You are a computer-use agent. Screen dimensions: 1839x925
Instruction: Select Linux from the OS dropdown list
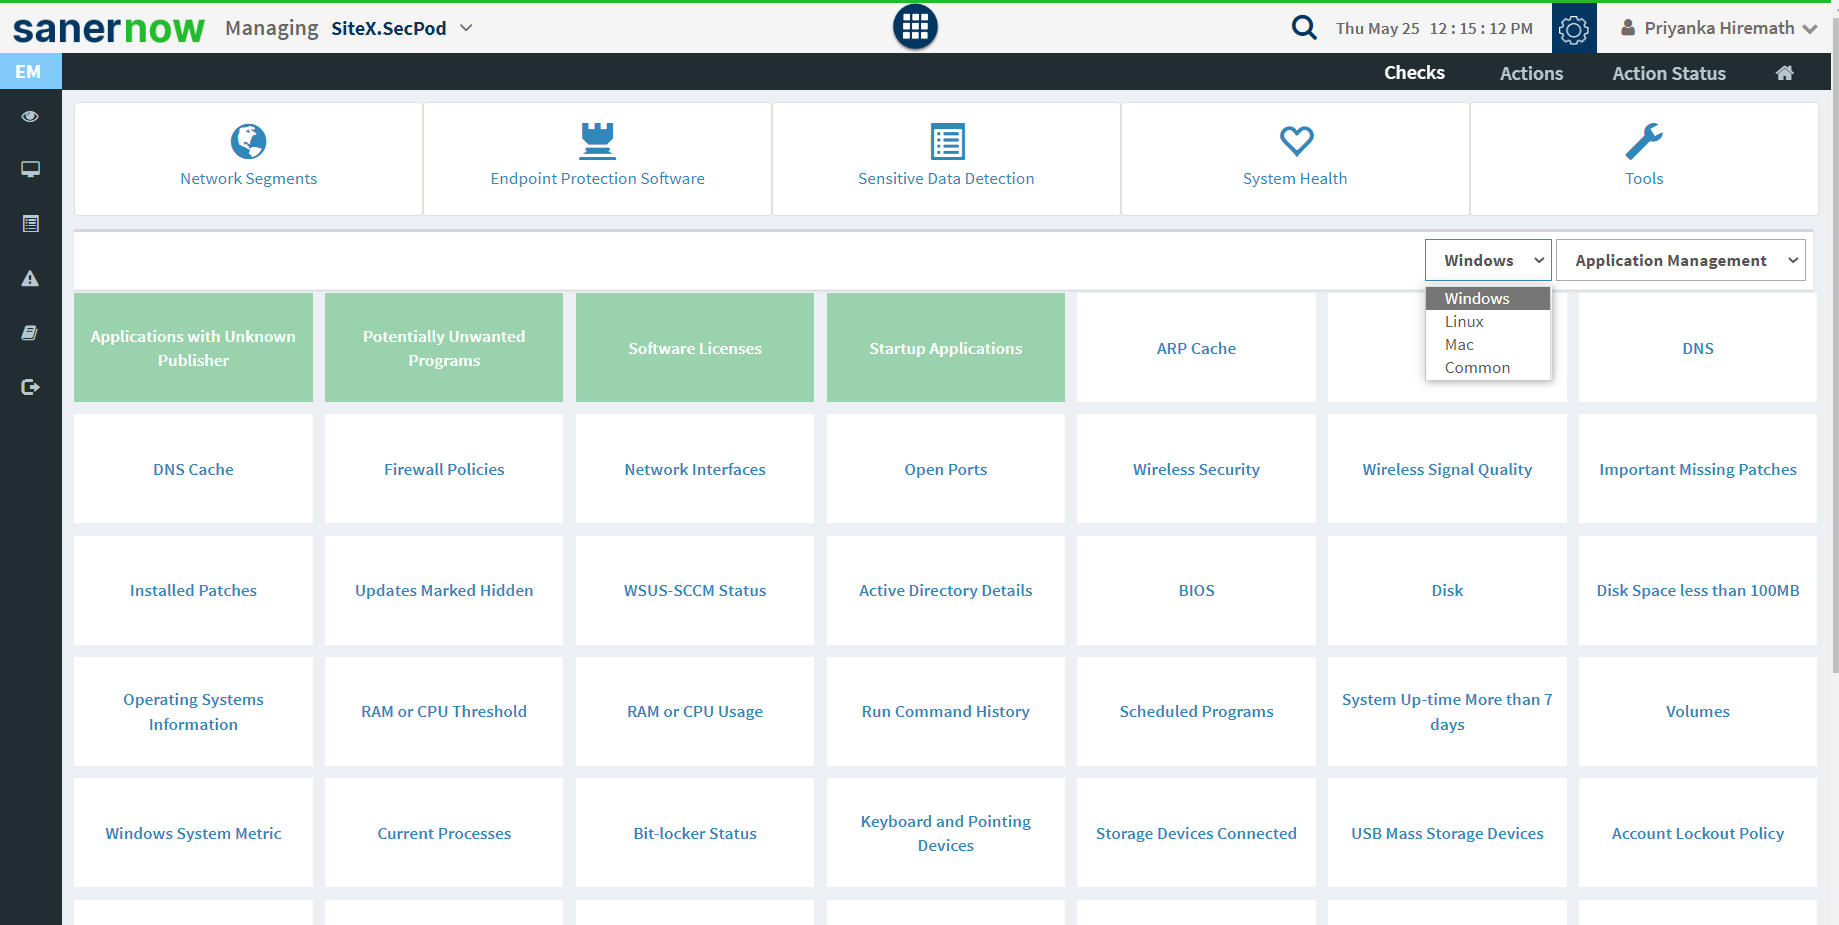tap(1464, 322)
